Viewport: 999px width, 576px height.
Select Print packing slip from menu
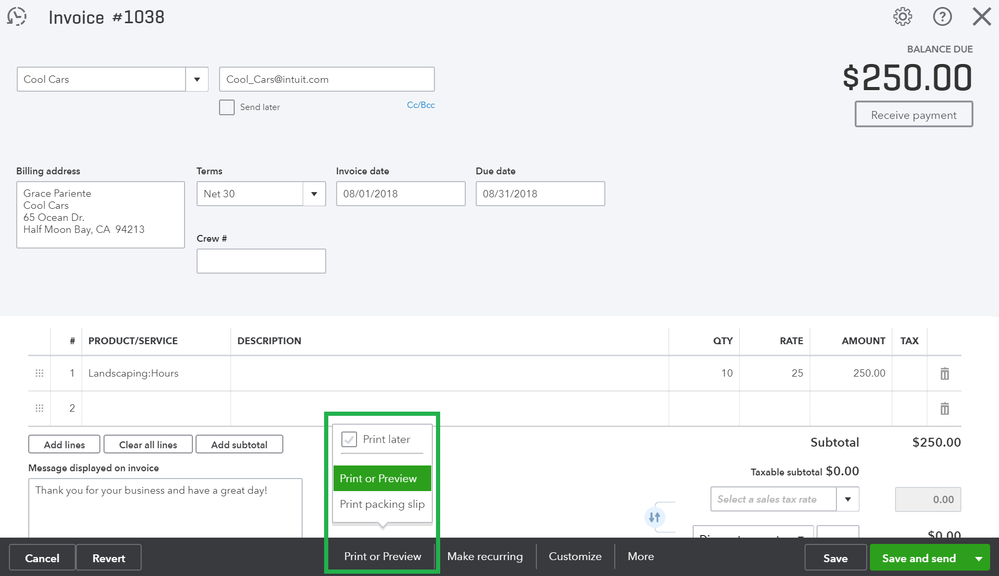coord(382,505)
